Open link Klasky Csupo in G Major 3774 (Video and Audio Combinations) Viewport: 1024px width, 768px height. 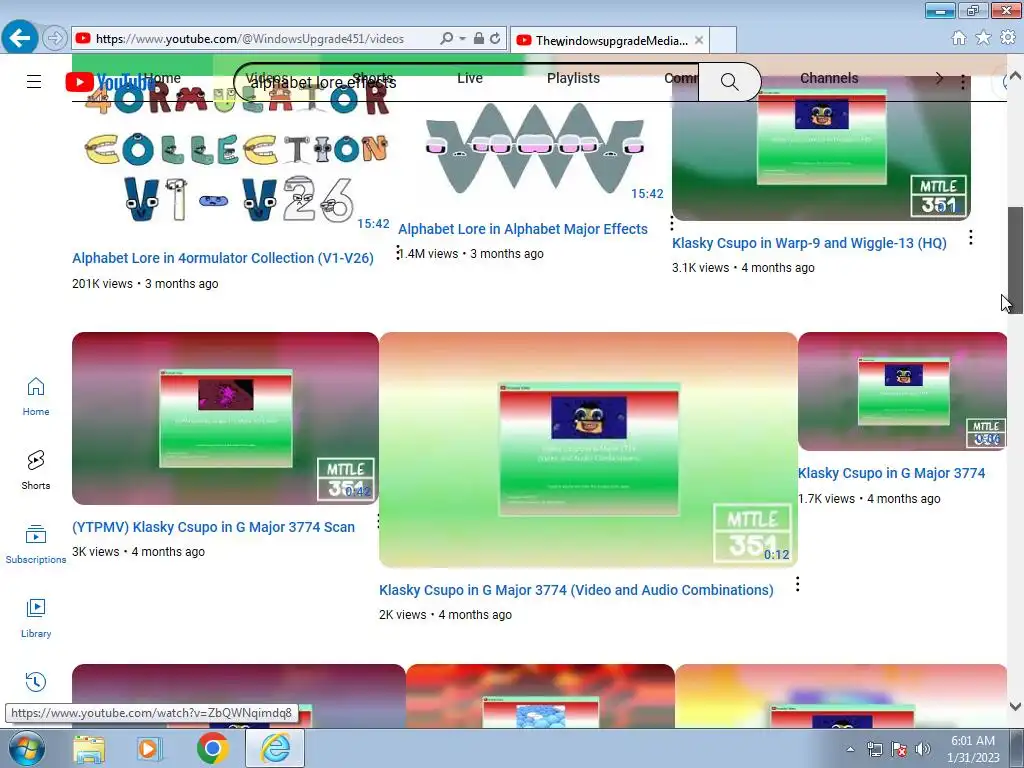[x=576, y=590]
